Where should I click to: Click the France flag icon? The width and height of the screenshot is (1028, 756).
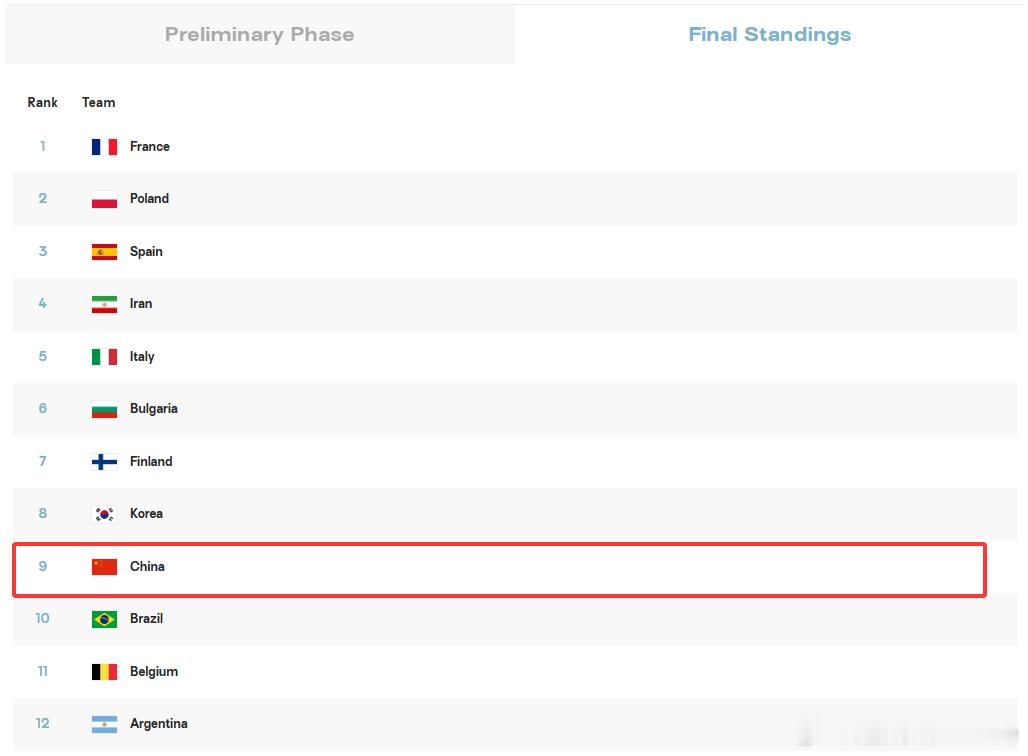click(104, 147)
